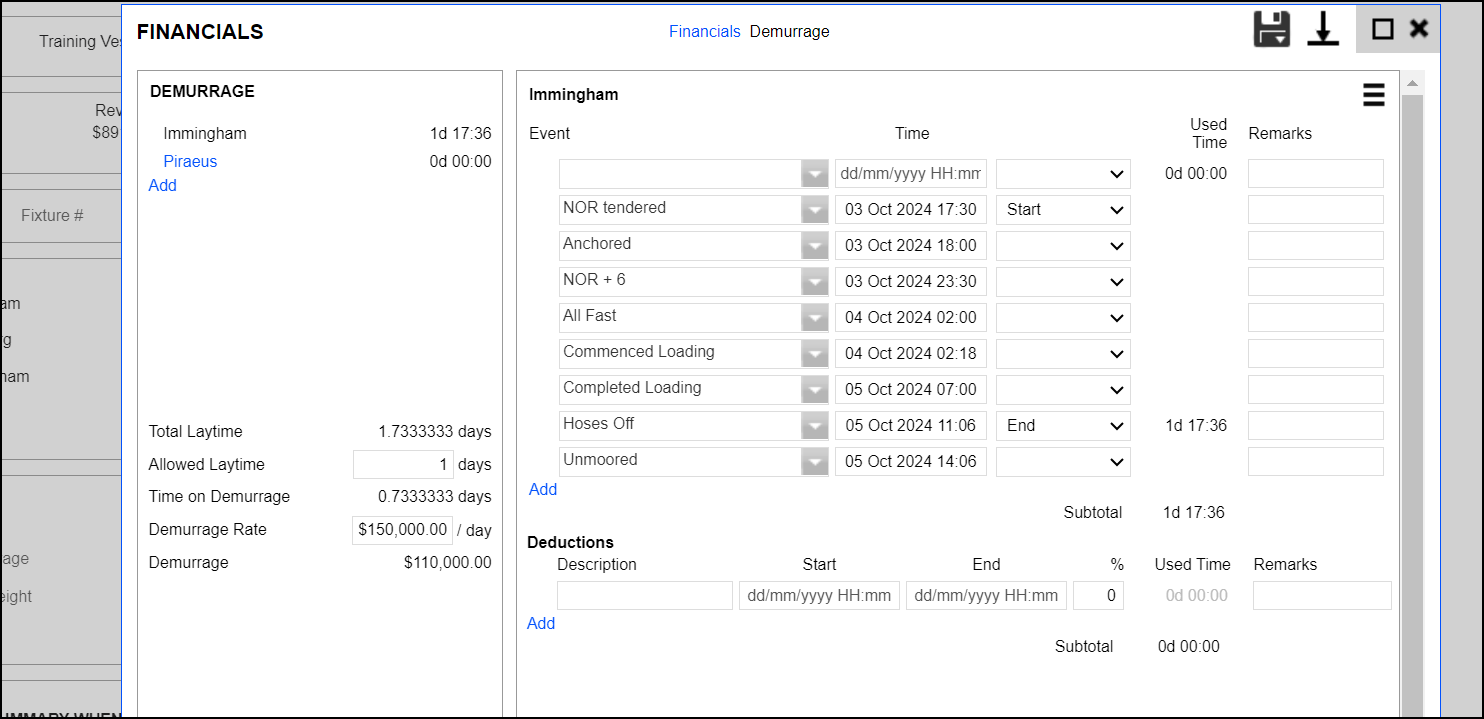Screen dimensions: 1484x719
Task: Open the End type dropdown for Hoses Off
Action: pos(1063,426)
